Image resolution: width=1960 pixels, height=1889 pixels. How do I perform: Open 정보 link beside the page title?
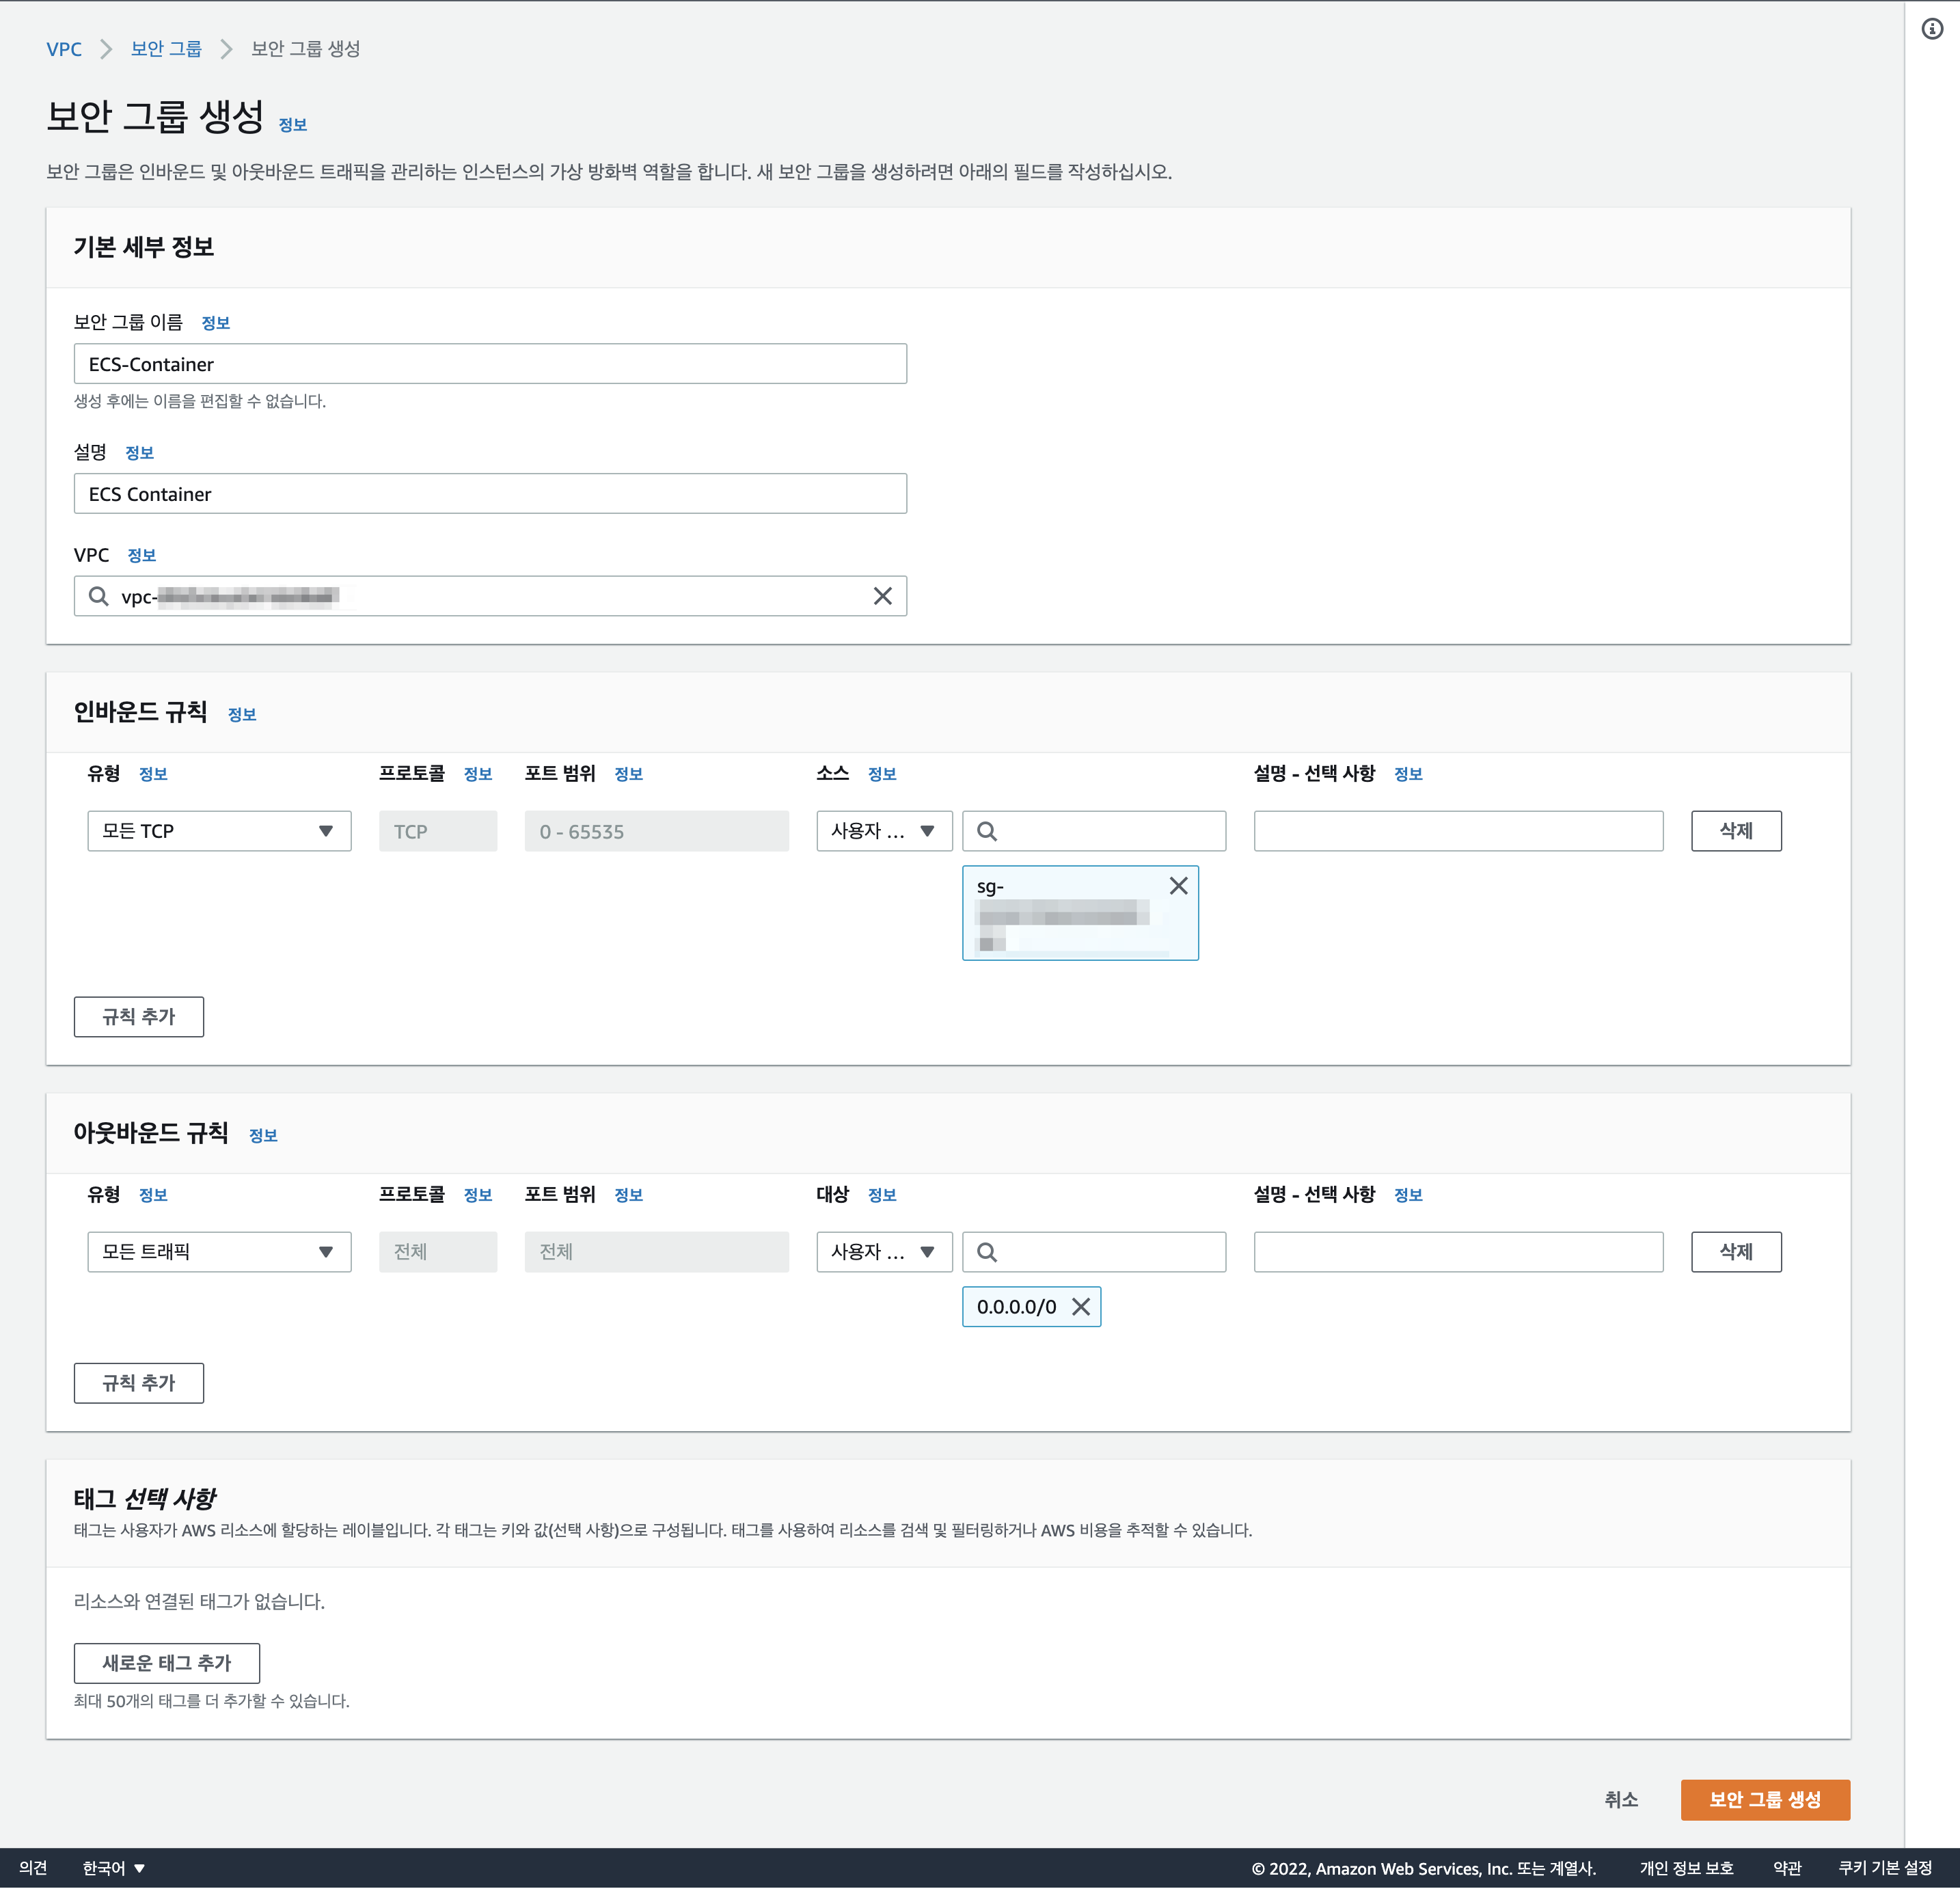[293, 125]
